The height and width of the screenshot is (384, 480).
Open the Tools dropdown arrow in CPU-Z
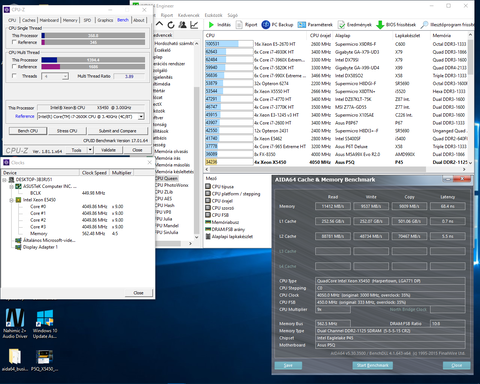click(90, 150)
